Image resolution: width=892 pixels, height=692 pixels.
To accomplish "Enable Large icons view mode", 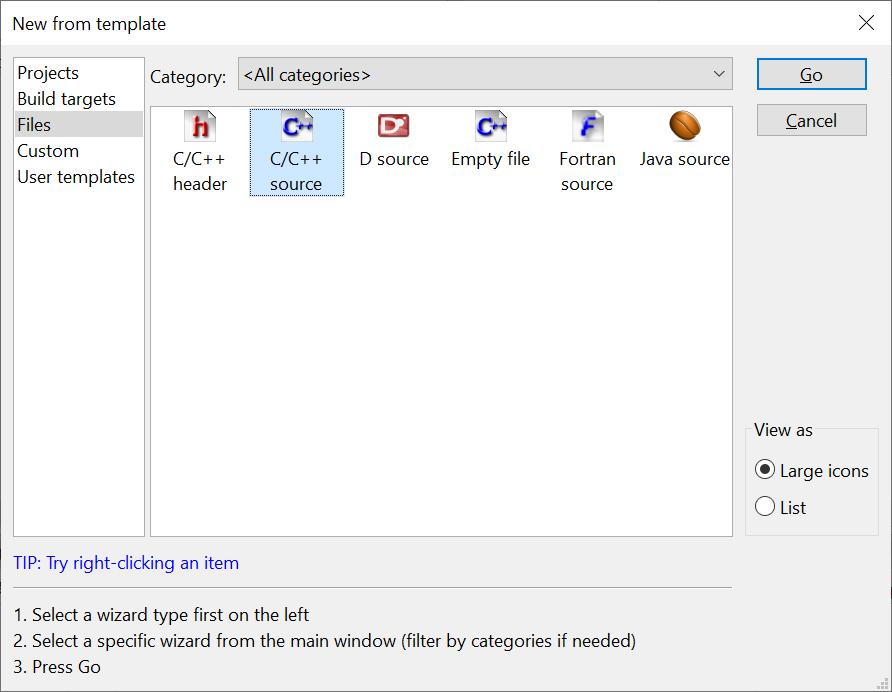I will (766, 470).
